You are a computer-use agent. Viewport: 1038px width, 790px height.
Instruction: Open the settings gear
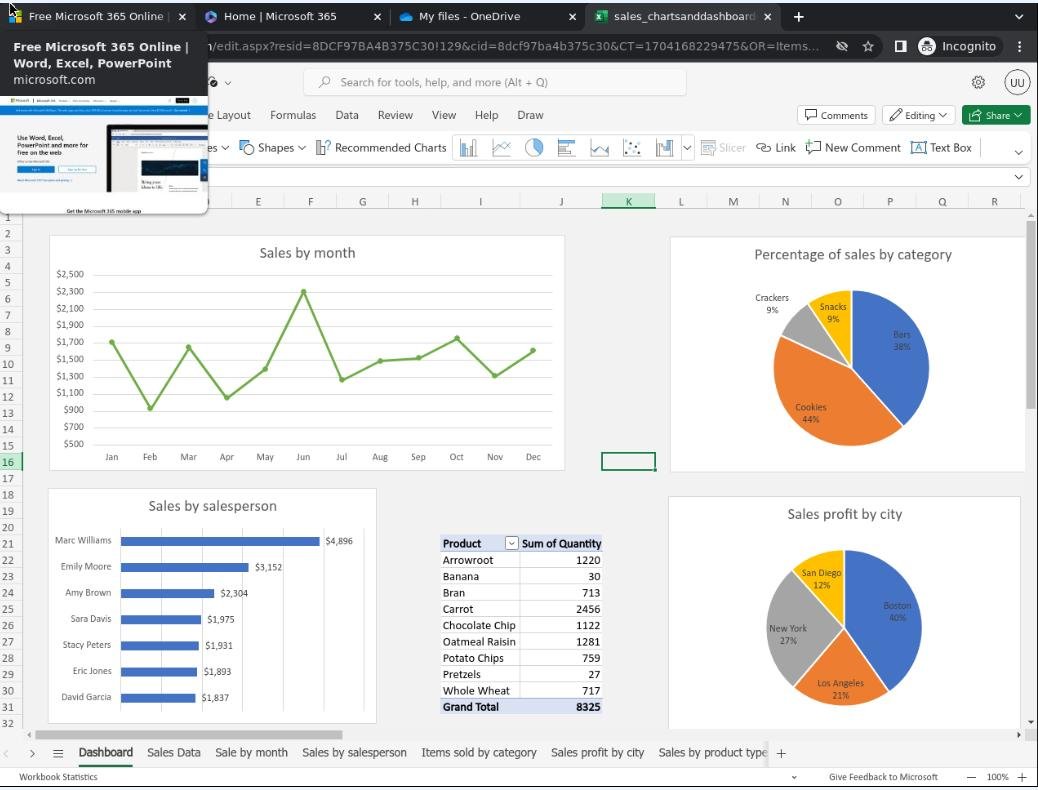click(x=978, y=82)
